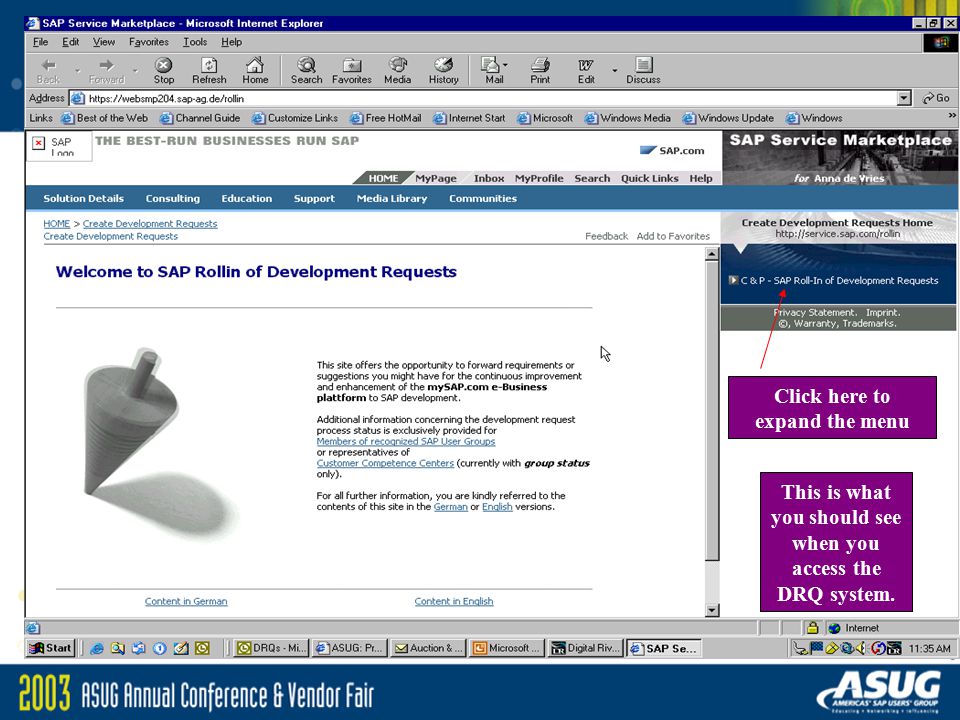The image size is (960, 720).
Task: Open the Windows Update links-bar shortcut
Action: (x=728, y=118)
